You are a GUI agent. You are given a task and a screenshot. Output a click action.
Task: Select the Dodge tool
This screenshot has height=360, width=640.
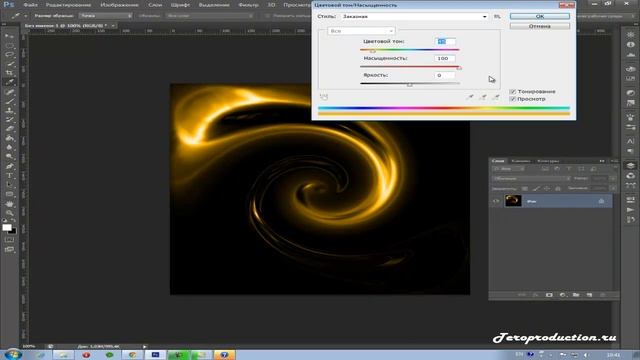[9, 157]
